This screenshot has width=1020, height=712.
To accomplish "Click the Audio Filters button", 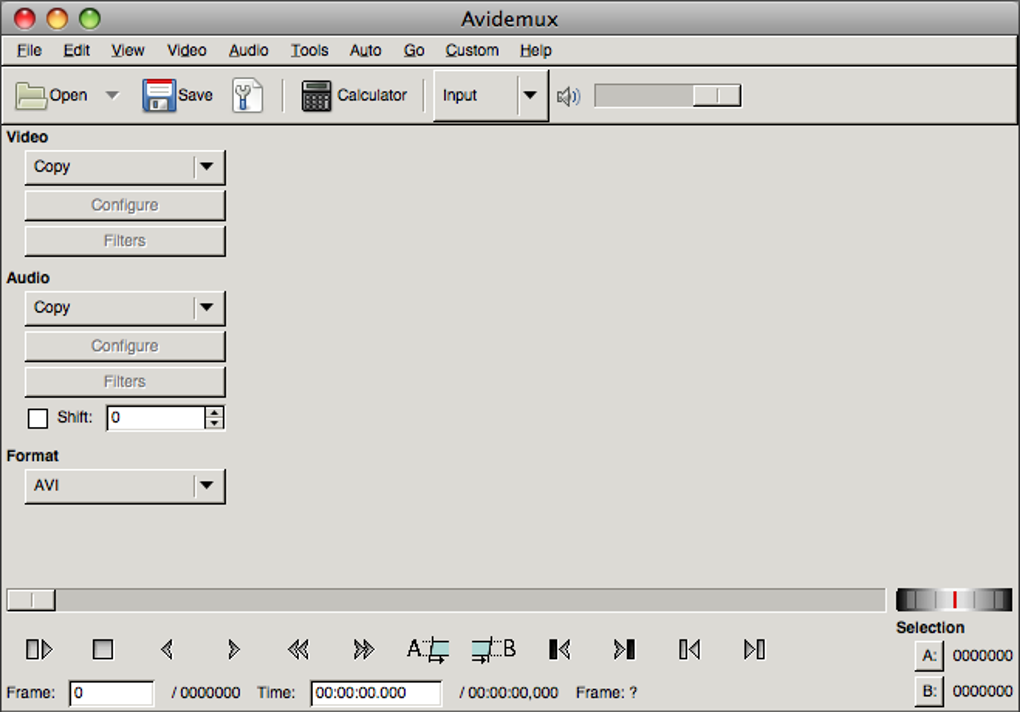I will click(x=125, y=382).
